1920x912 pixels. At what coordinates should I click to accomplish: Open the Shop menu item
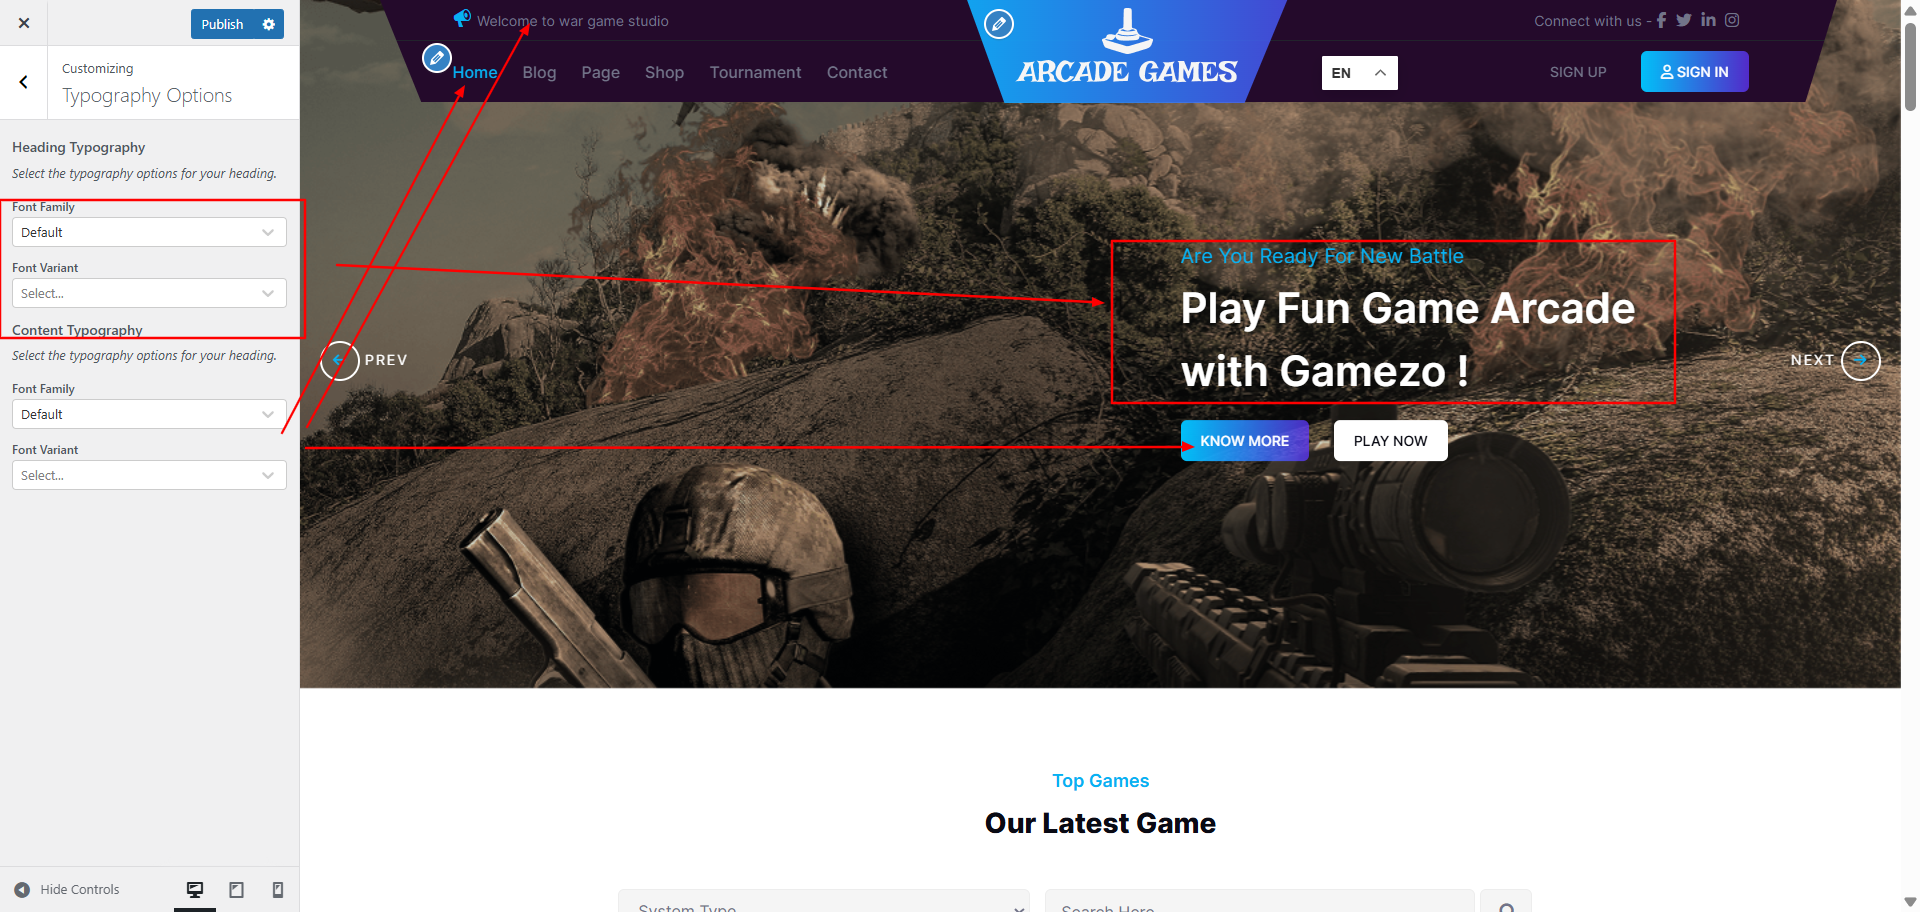click(x=664, y=72)
